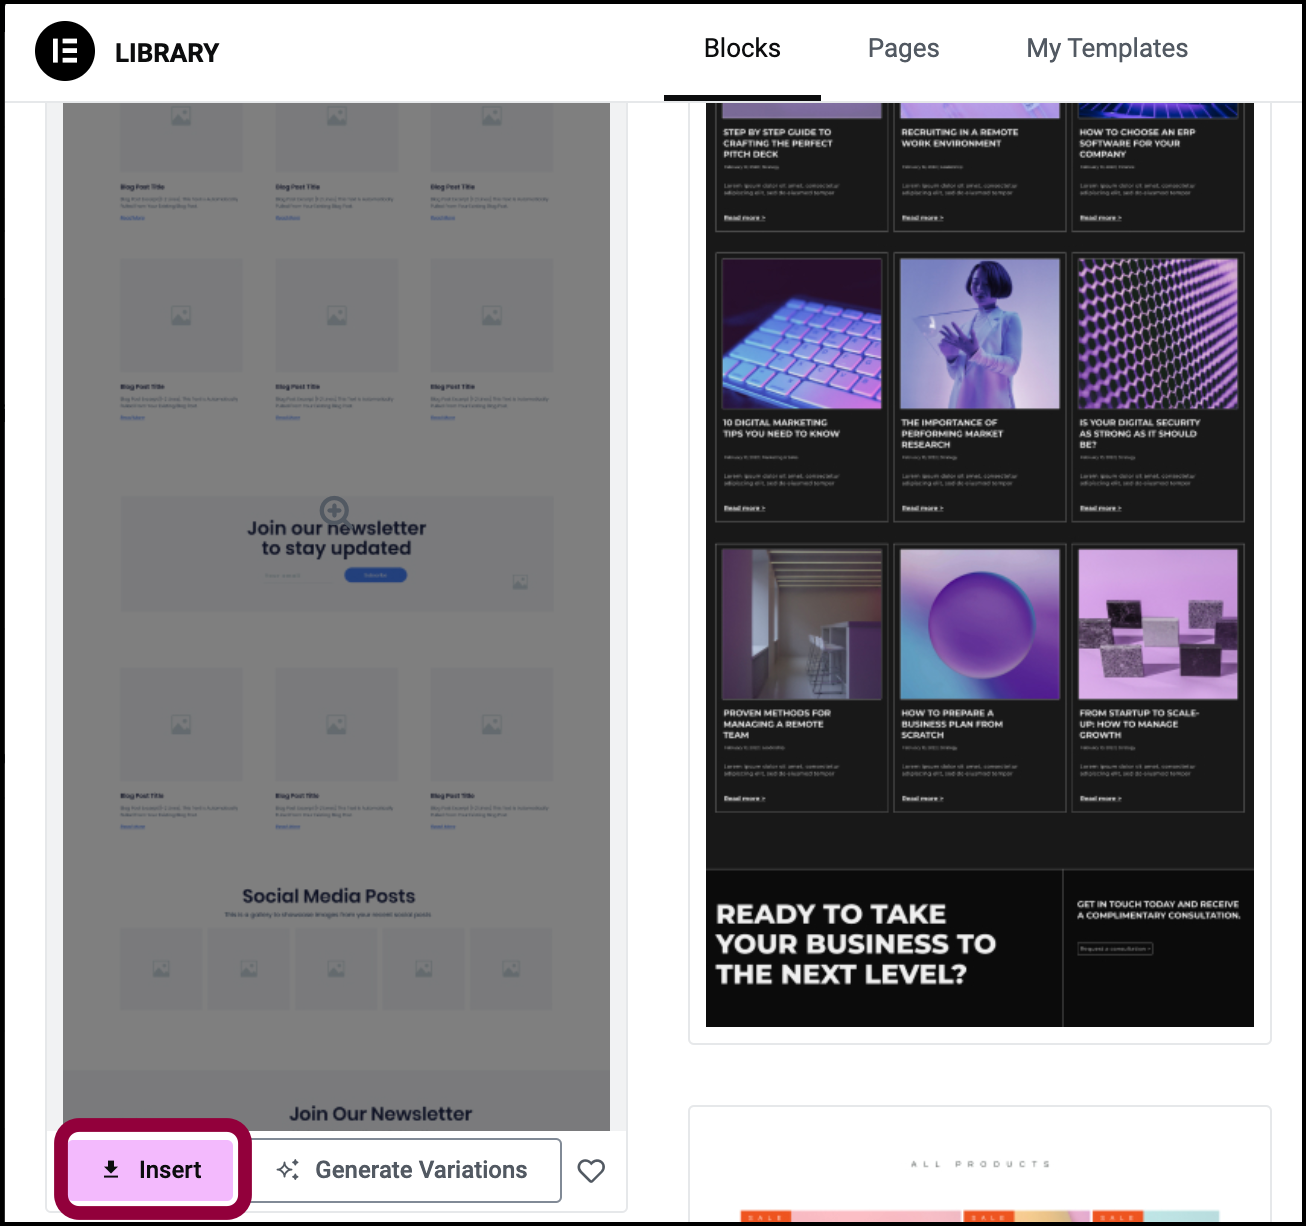
Task: Click the sparkle icon in Generate Variations
Action: [x=288, y=1169]
